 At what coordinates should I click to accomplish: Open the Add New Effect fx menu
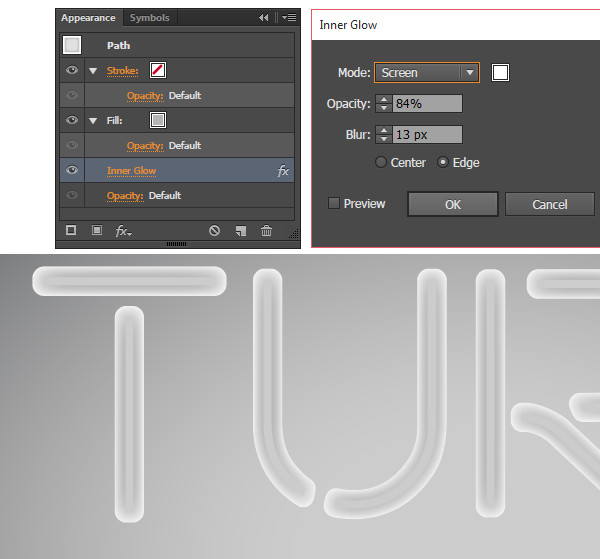(124, 230)
